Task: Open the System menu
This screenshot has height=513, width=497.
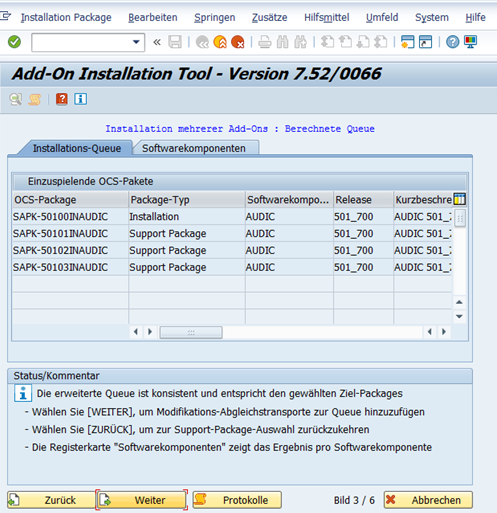Action: point(432,17)
